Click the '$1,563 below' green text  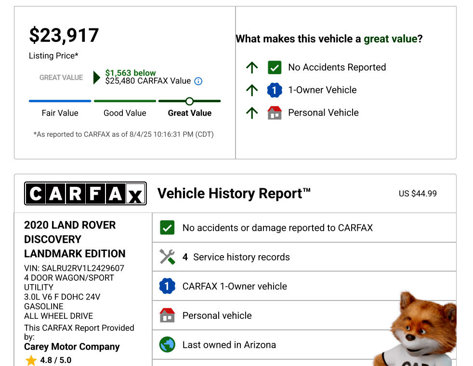pyautogui.click(x=131, y=73)
